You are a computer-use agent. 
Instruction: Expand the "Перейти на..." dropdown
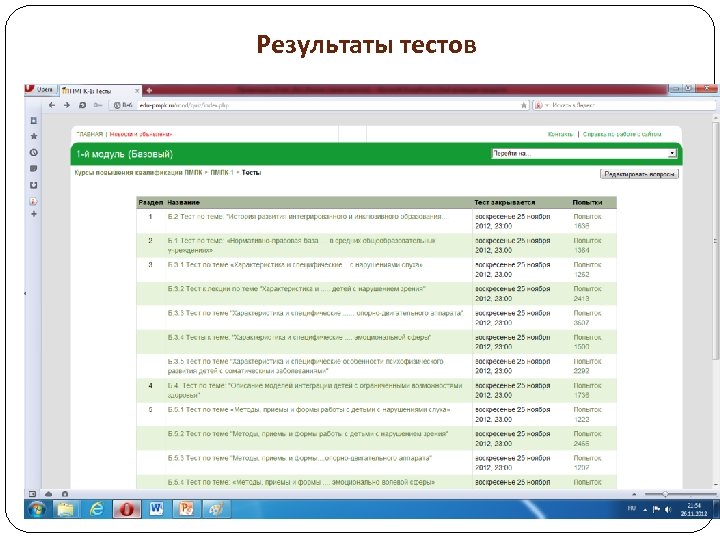[x=584, y=153]
